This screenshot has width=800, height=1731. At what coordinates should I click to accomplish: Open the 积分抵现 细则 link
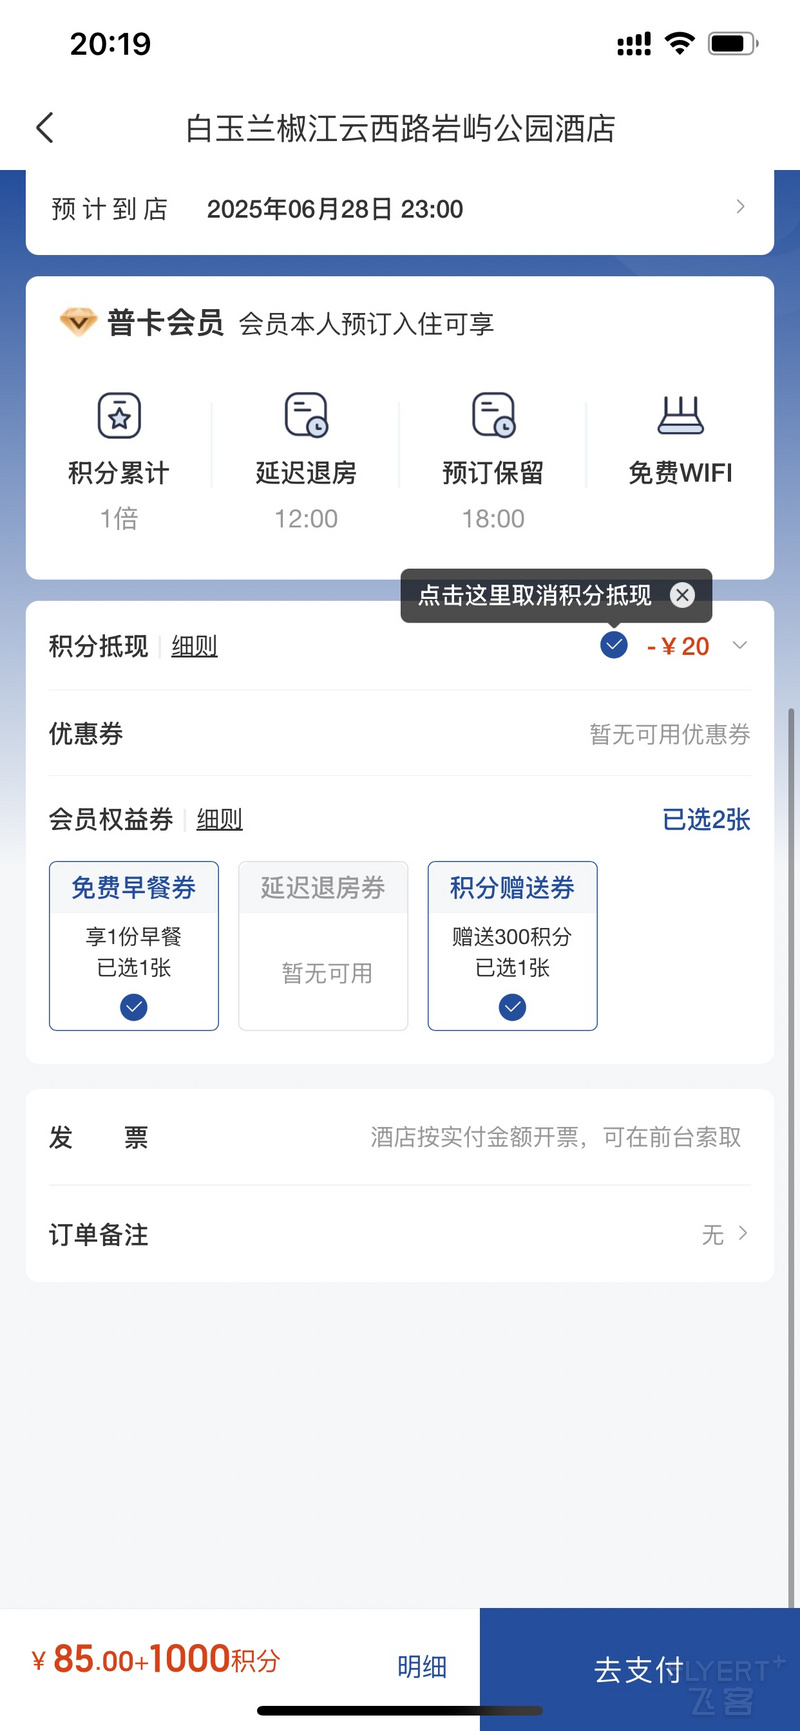(194, 646)
